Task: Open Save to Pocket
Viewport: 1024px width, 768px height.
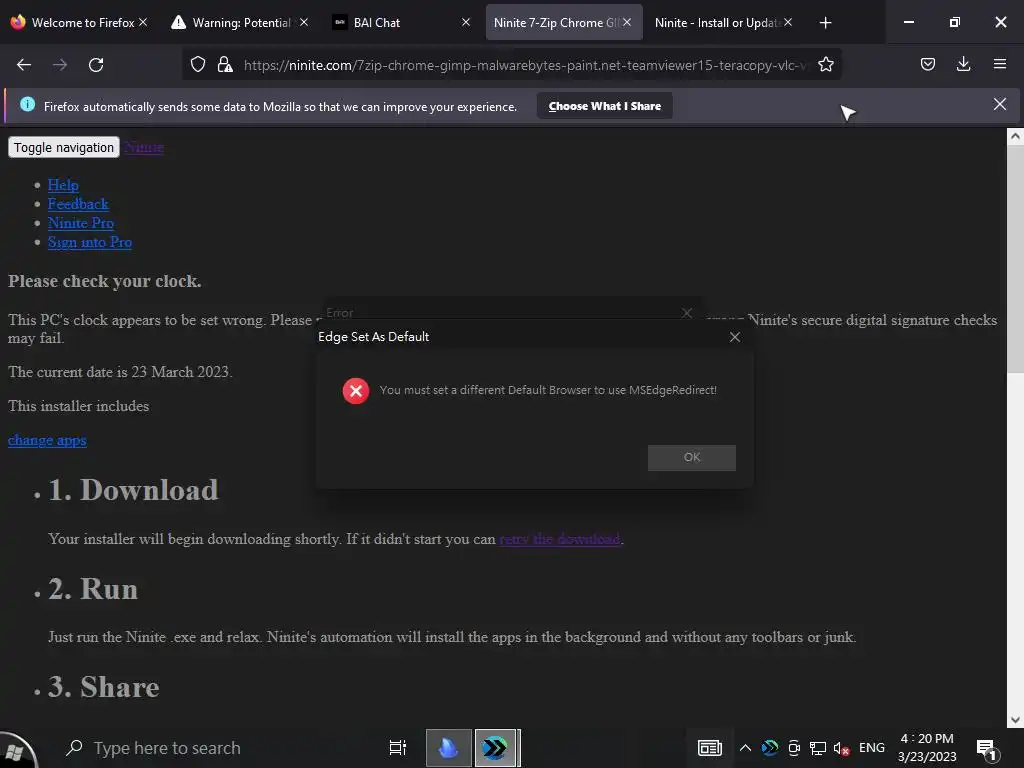Action: pyautogui.click(x=927, y=64)
